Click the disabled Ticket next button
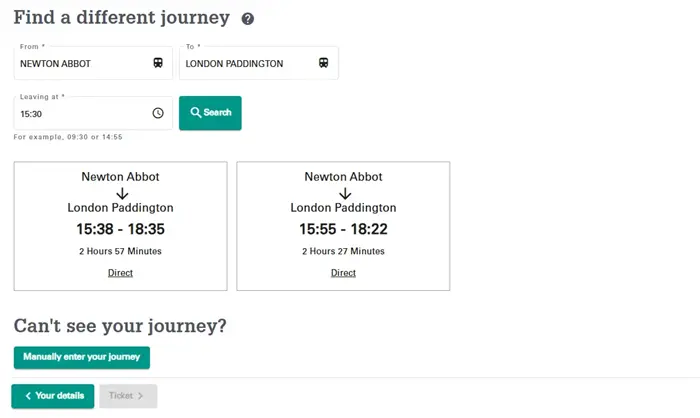The height and width of the screenshot is (418, 700). (128, 396)
